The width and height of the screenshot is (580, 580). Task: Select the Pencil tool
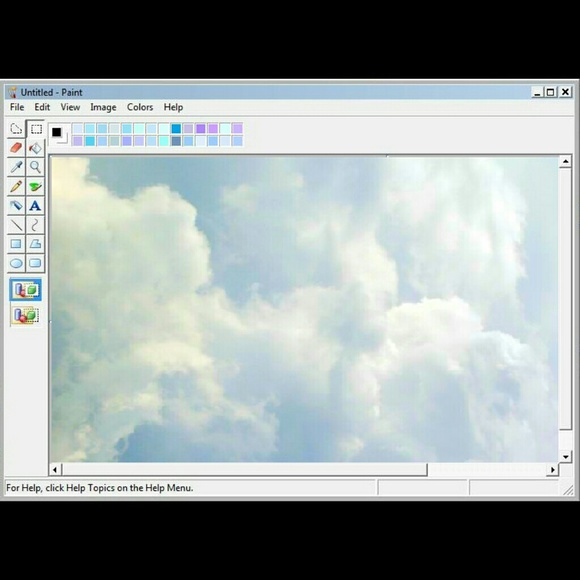tap(16, 186)
